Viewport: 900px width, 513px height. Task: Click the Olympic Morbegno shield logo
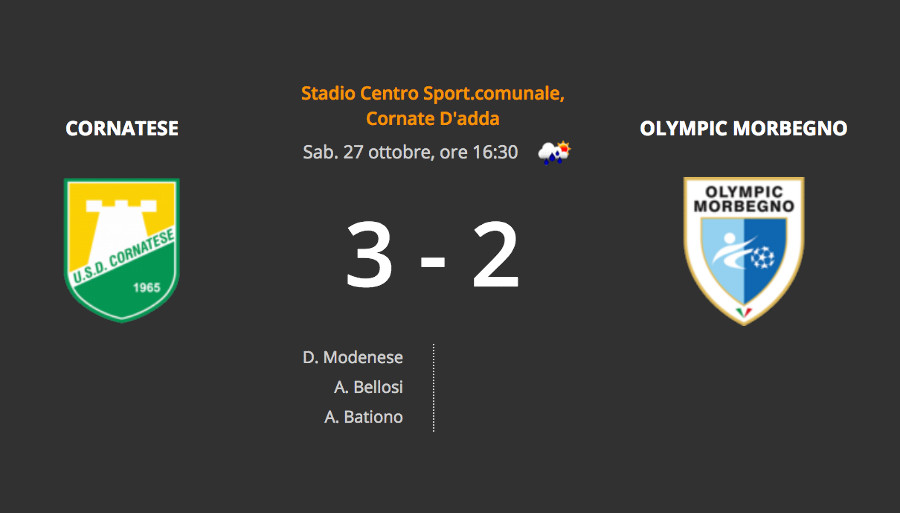[x=744, y=251]
